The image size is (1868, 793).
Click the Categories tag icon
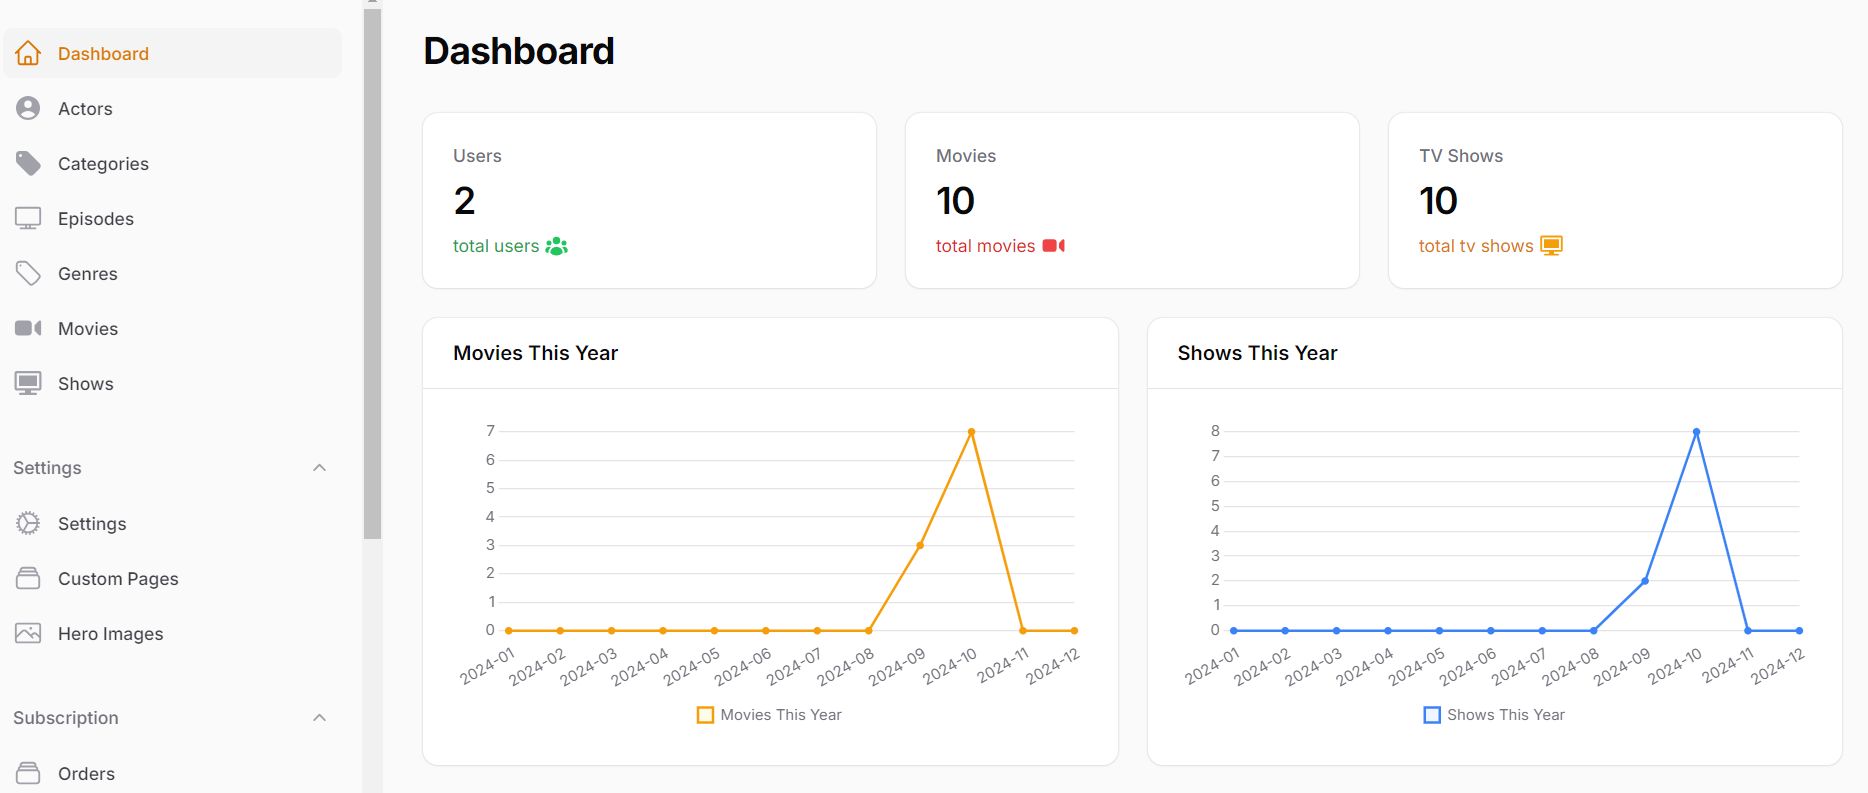[x=28, y=163]
